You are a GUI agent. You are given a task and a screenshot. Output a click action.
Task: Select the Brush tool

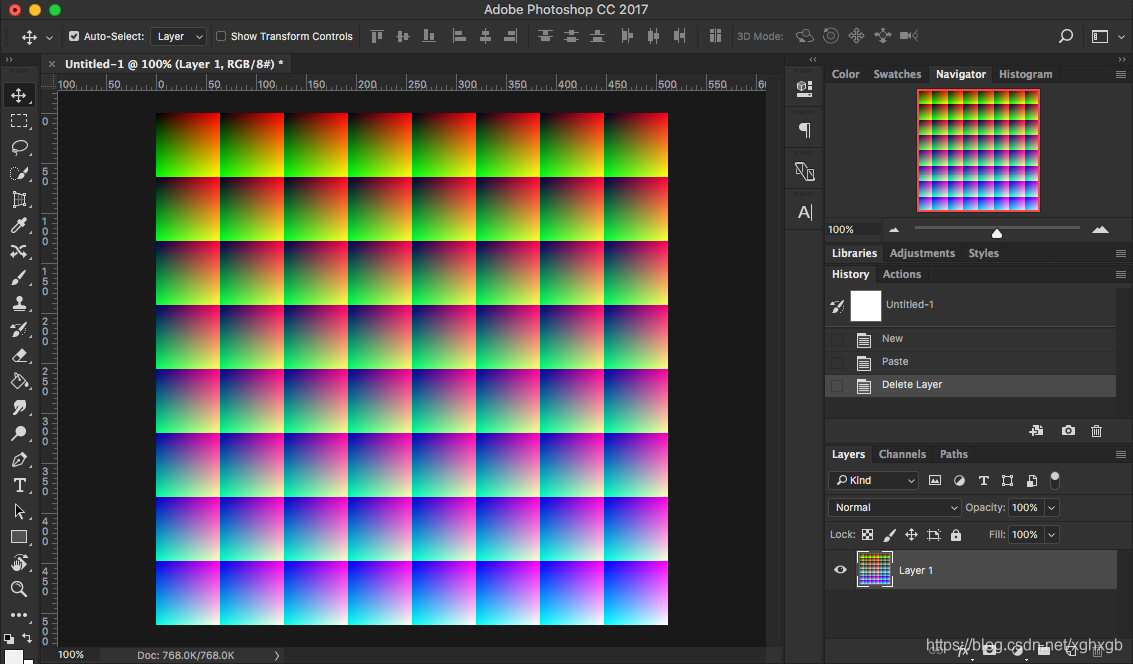click(19, 278)
